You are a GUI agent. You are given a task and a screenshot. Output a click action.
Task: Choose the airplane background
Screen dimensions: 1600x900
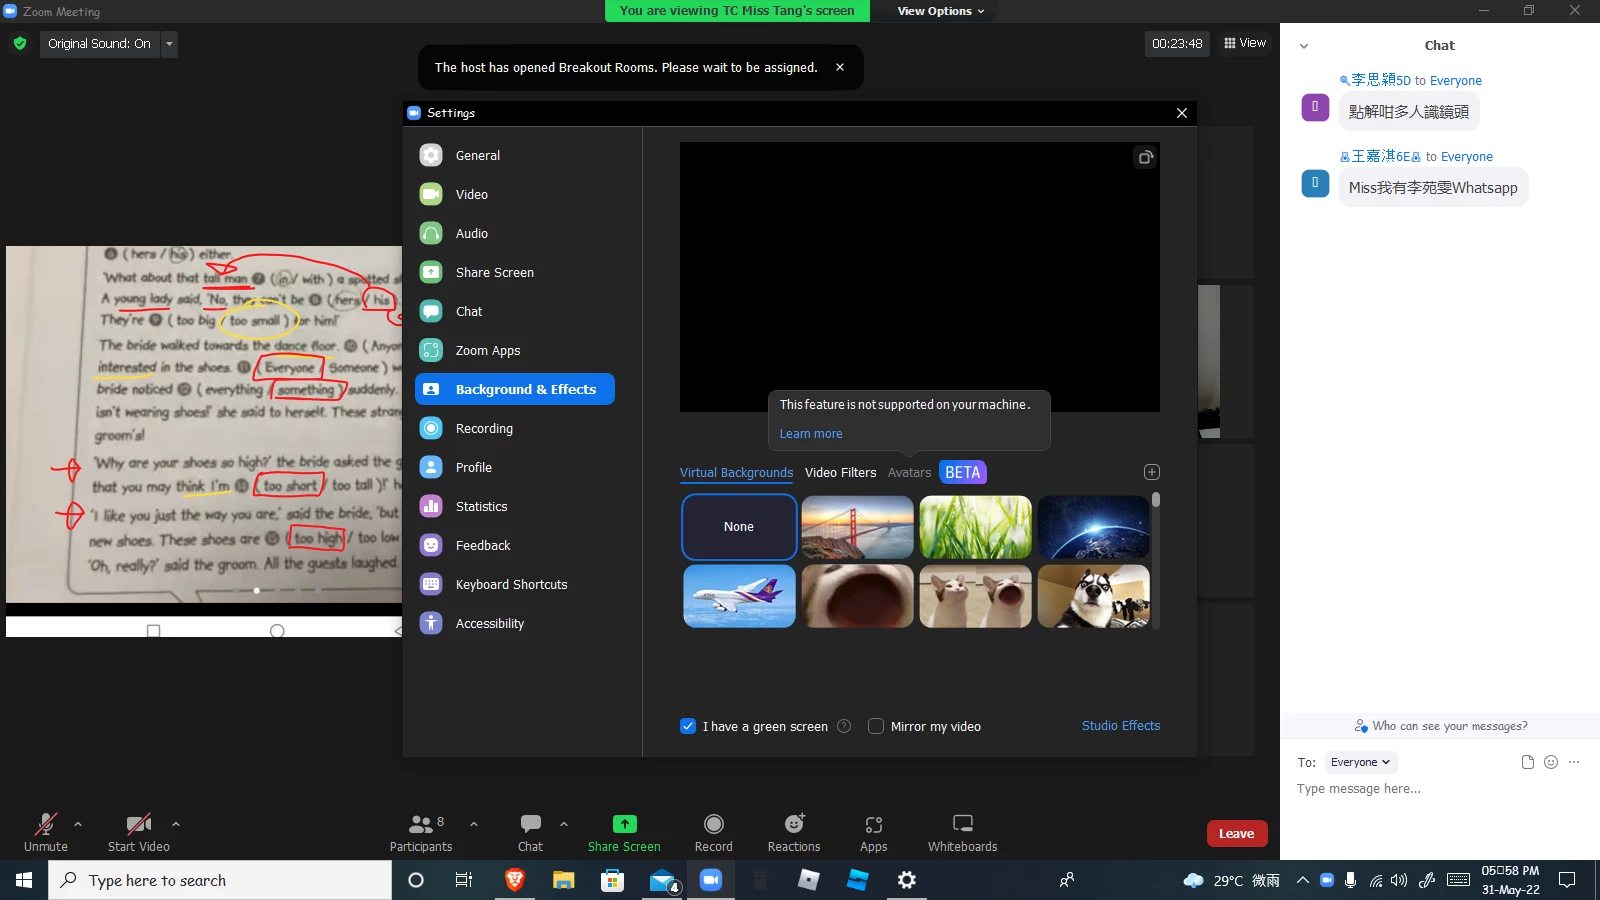point(739,596)
